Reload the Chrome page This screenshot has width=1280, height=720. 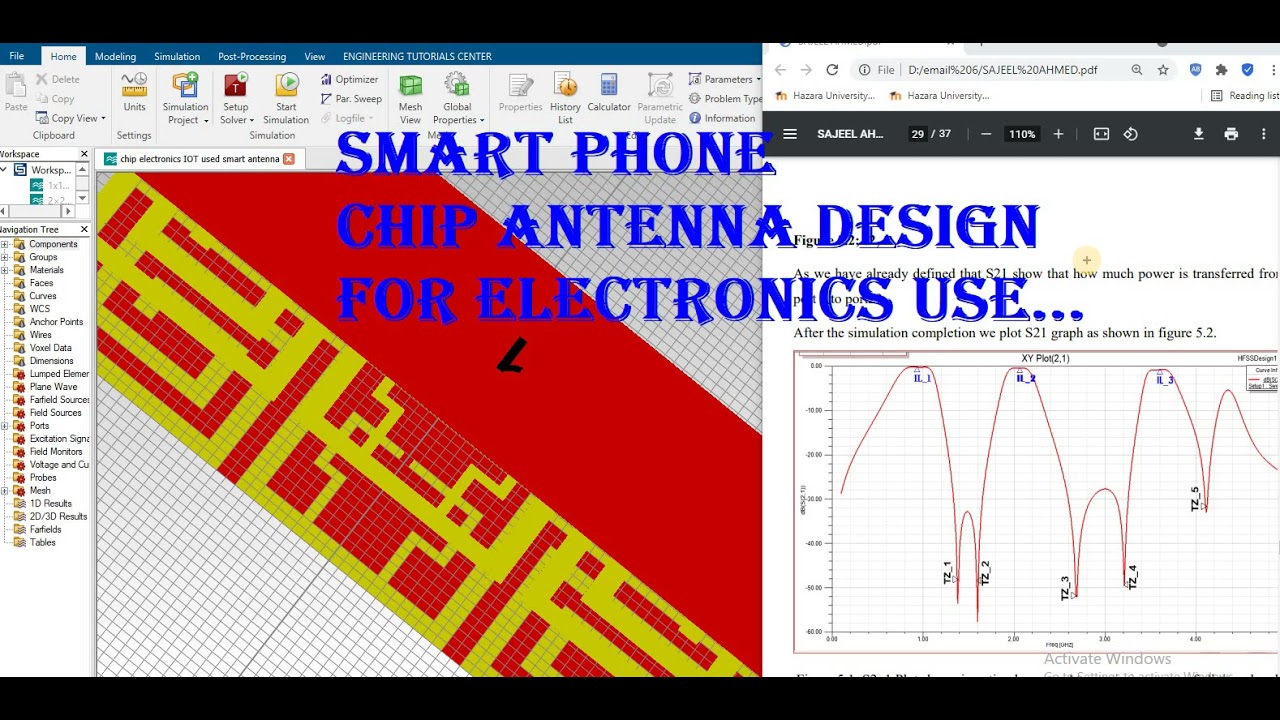(x=832, y=70)
